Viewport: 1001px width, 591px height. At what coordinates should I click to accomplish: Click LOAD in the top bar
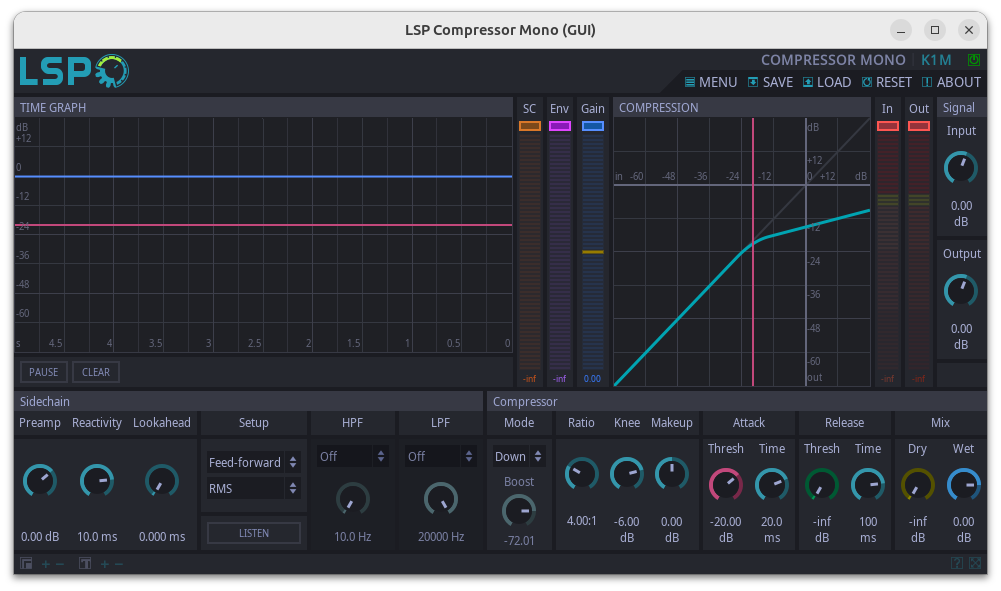[x=827, y=82]
